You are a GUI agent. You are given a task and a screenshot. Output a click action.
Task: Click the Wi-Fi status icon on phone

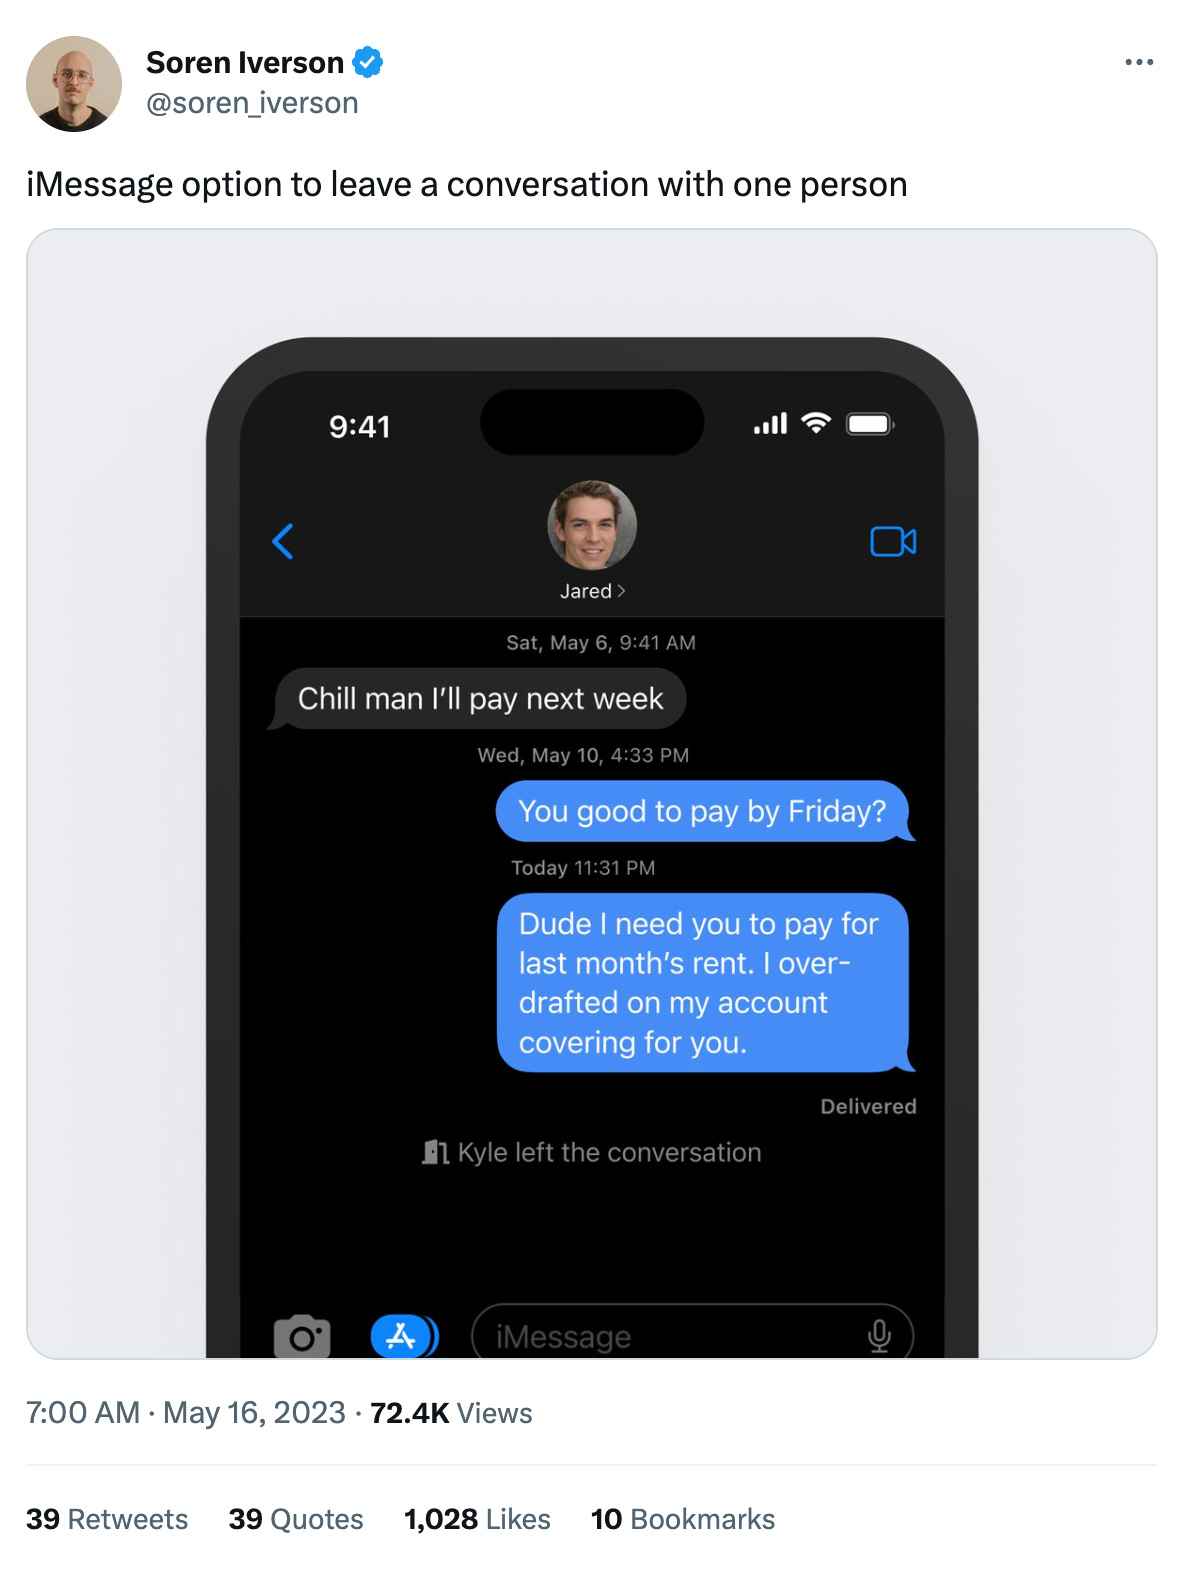coord(816,423)
